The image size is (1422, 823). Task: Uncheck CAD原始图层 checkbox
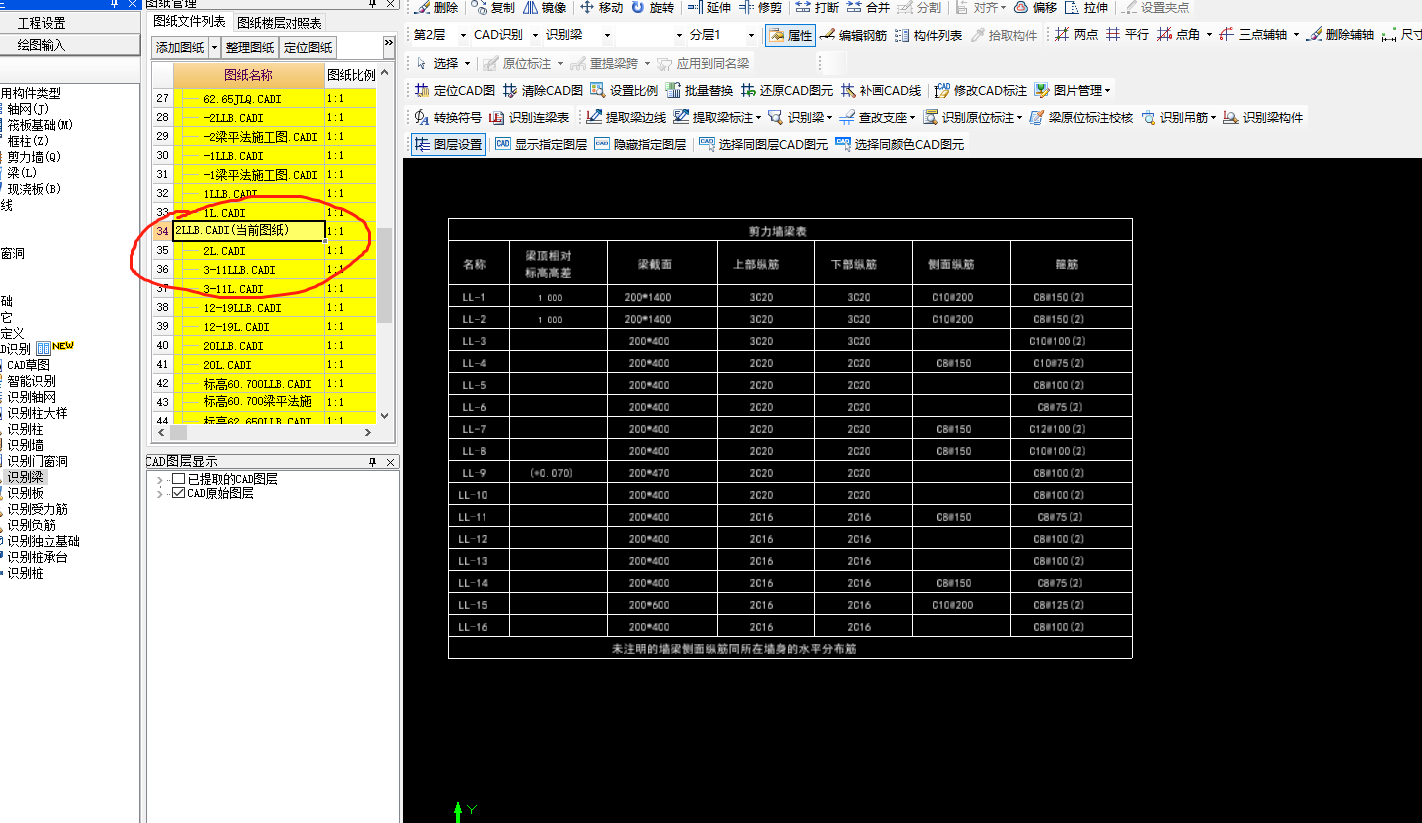coord(178,493)
